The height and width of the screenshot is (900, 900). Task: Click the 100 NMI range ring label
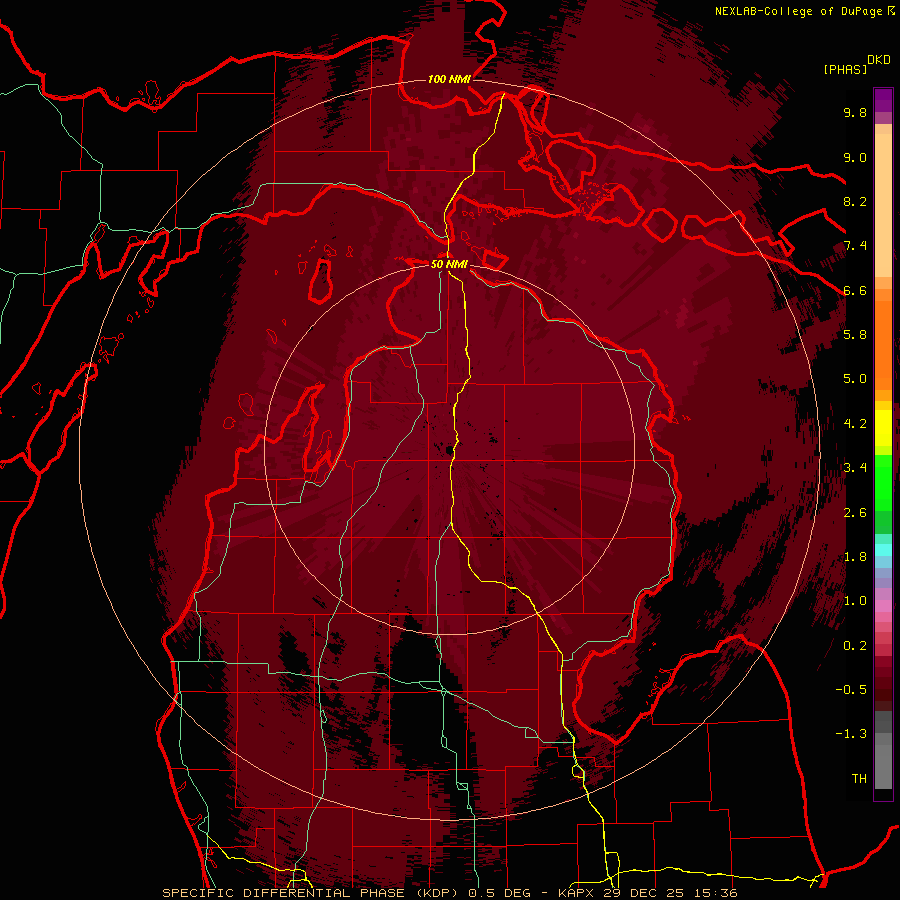pyautogui.click(x=449, y=79)
